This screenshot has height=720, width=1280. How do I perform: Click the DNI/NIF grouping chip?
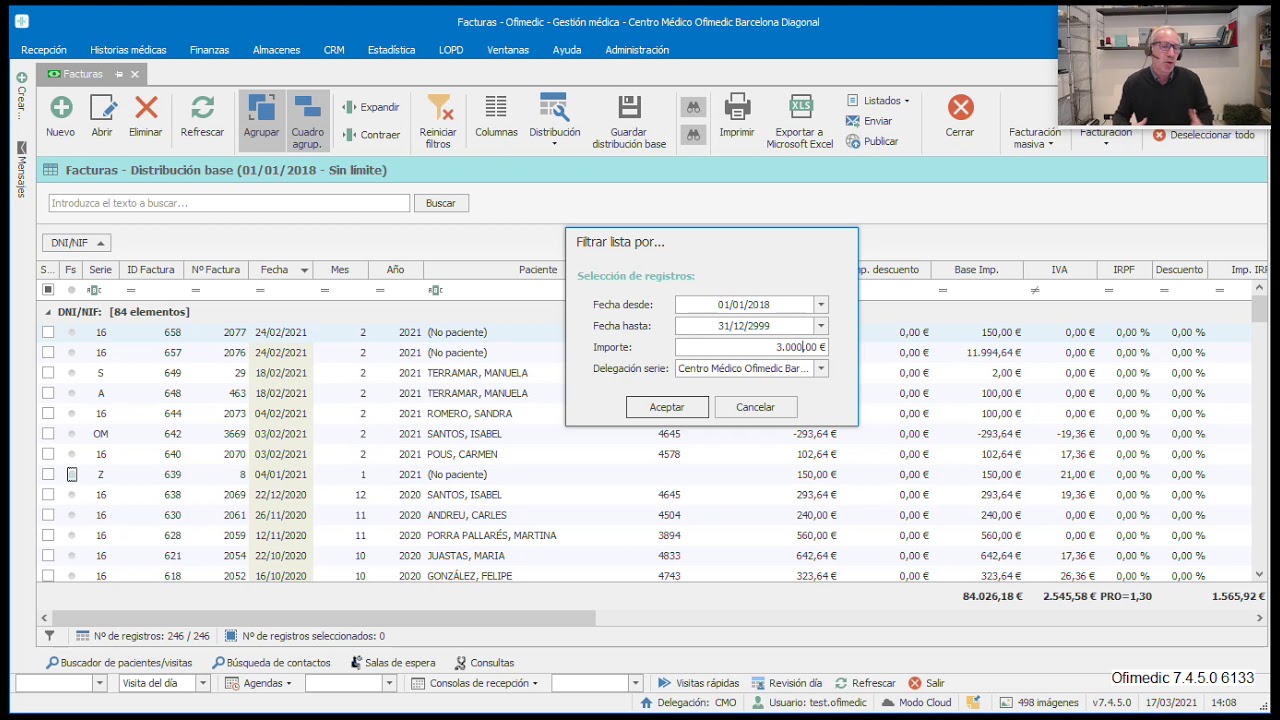tap(77, 243)
